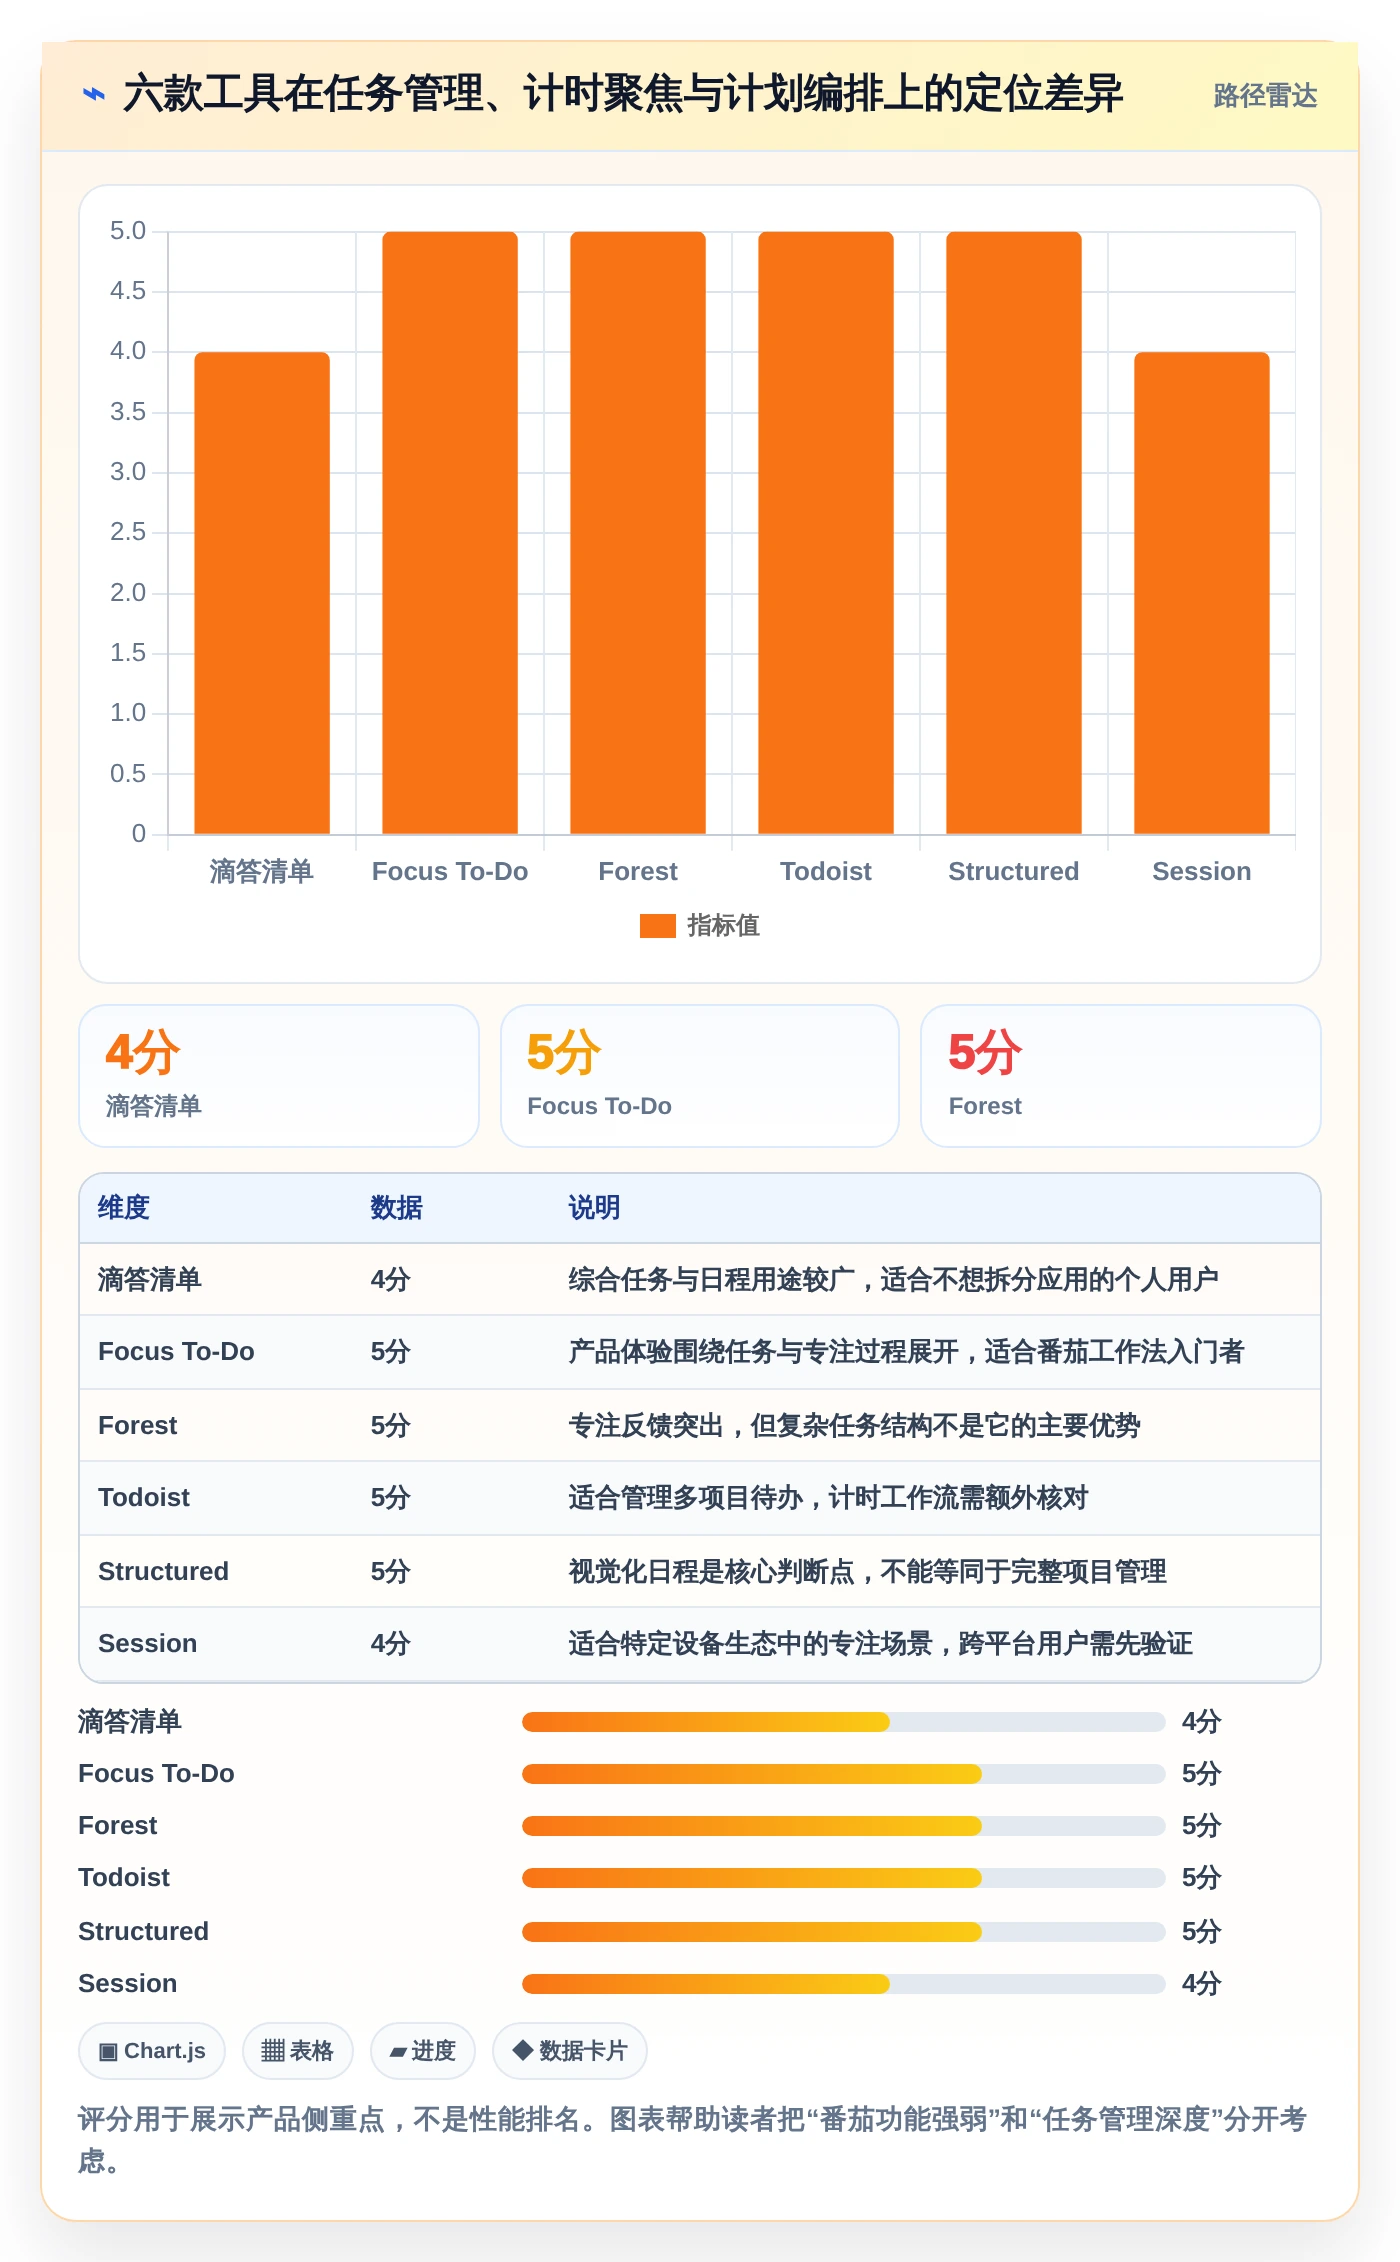Click the 说明 column header
The image size is (1400, 2262).
pyautogui.click(x=594, y=1208)
